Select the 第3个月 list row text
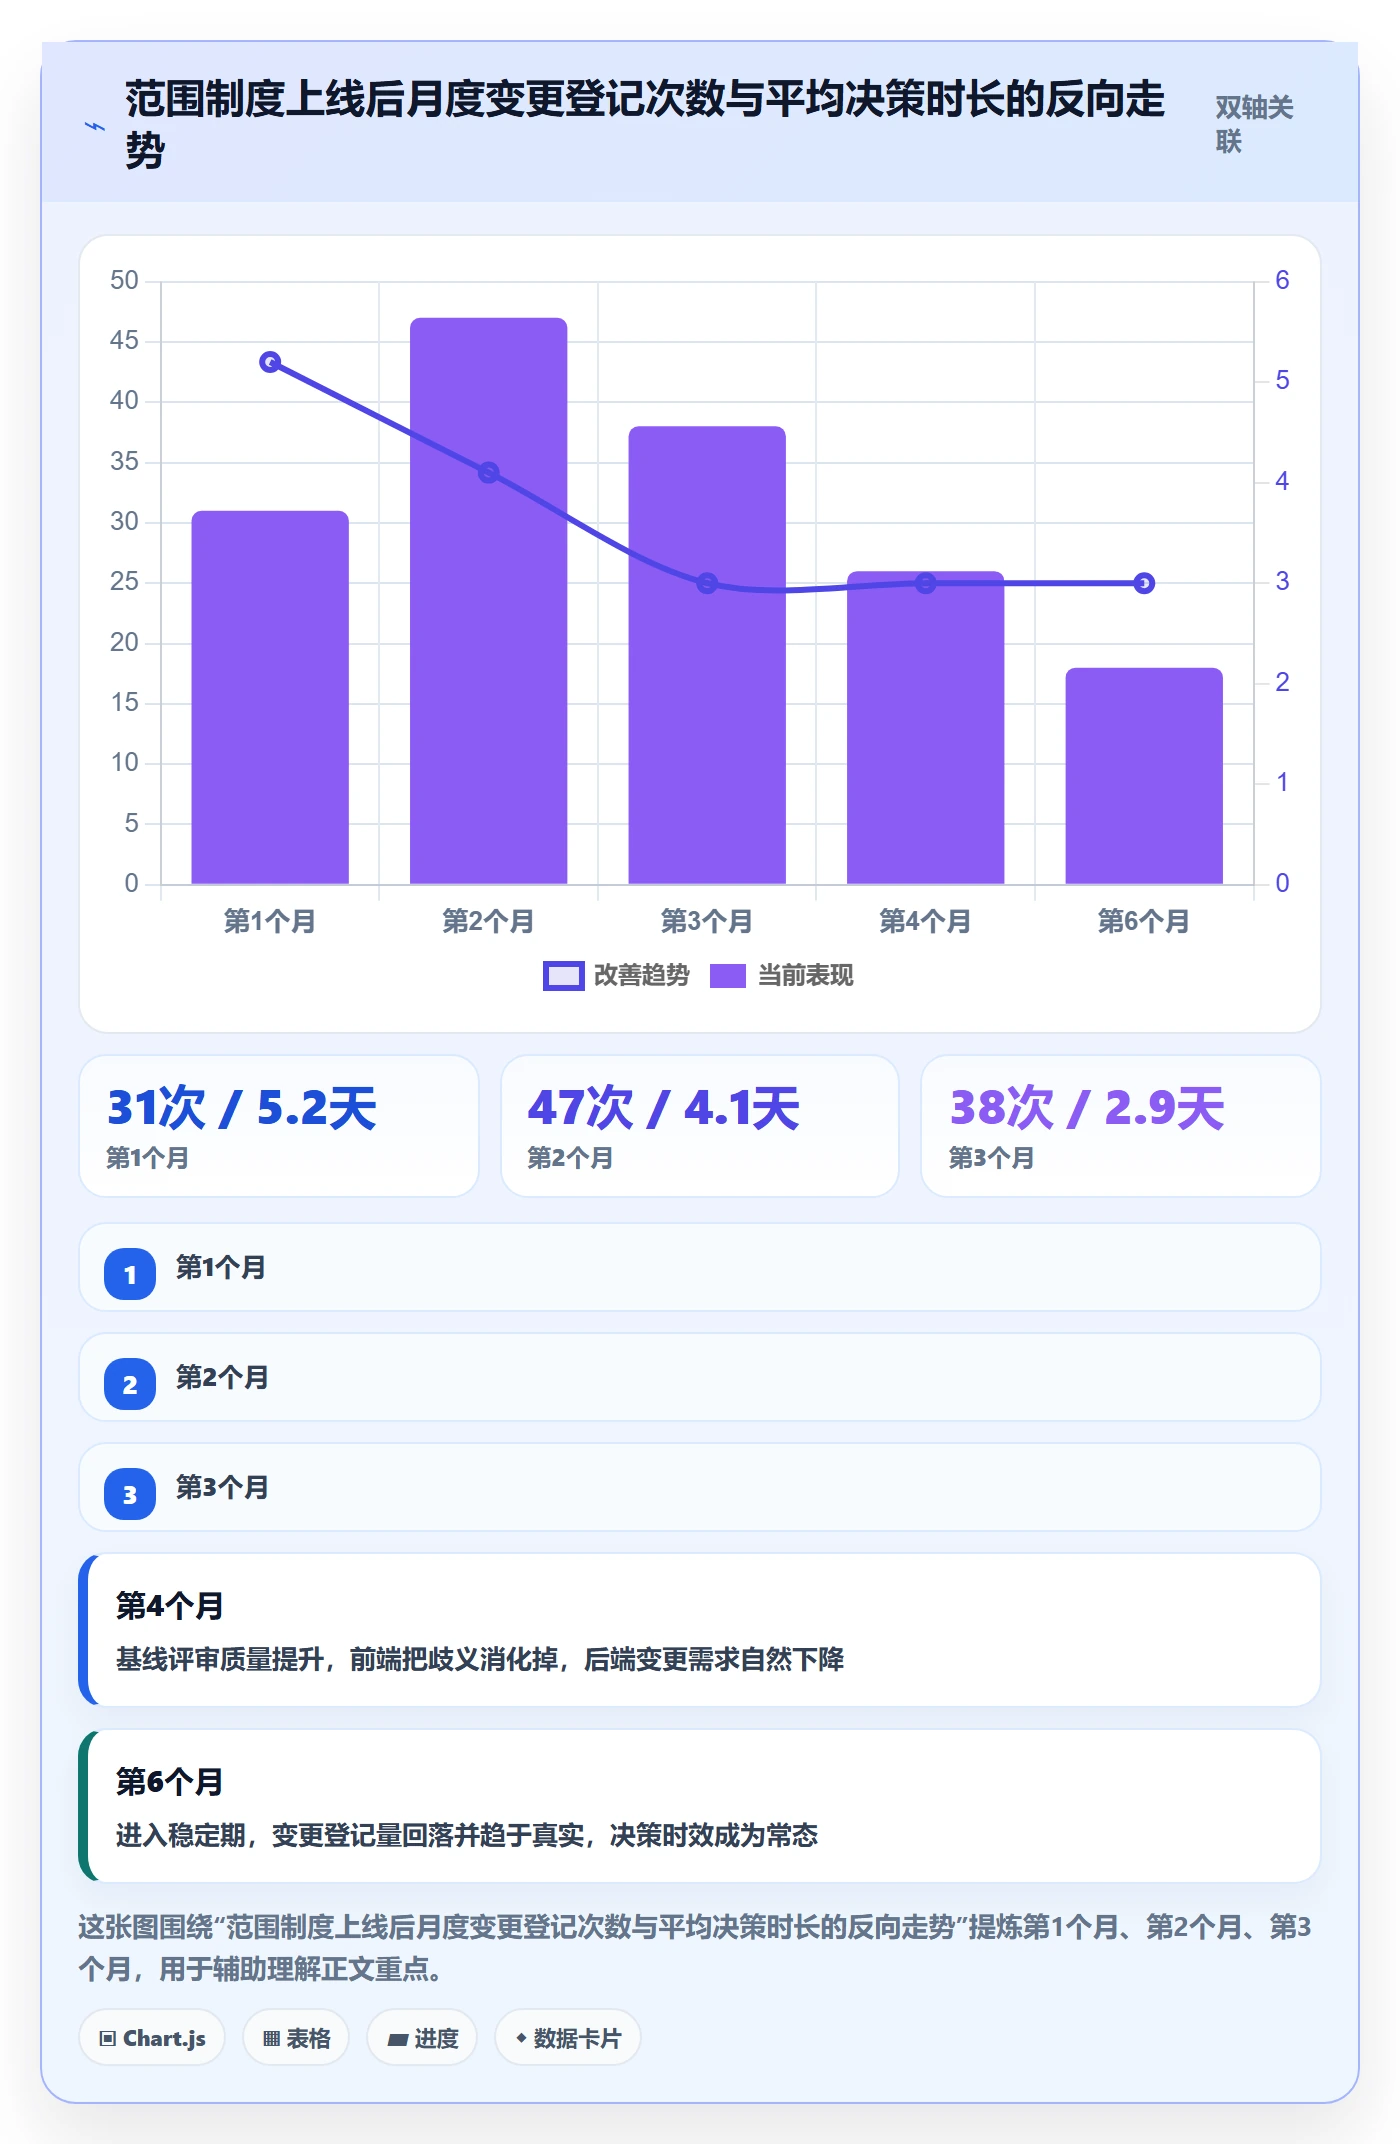Screen dimensions: 1400x2144 222,1488
